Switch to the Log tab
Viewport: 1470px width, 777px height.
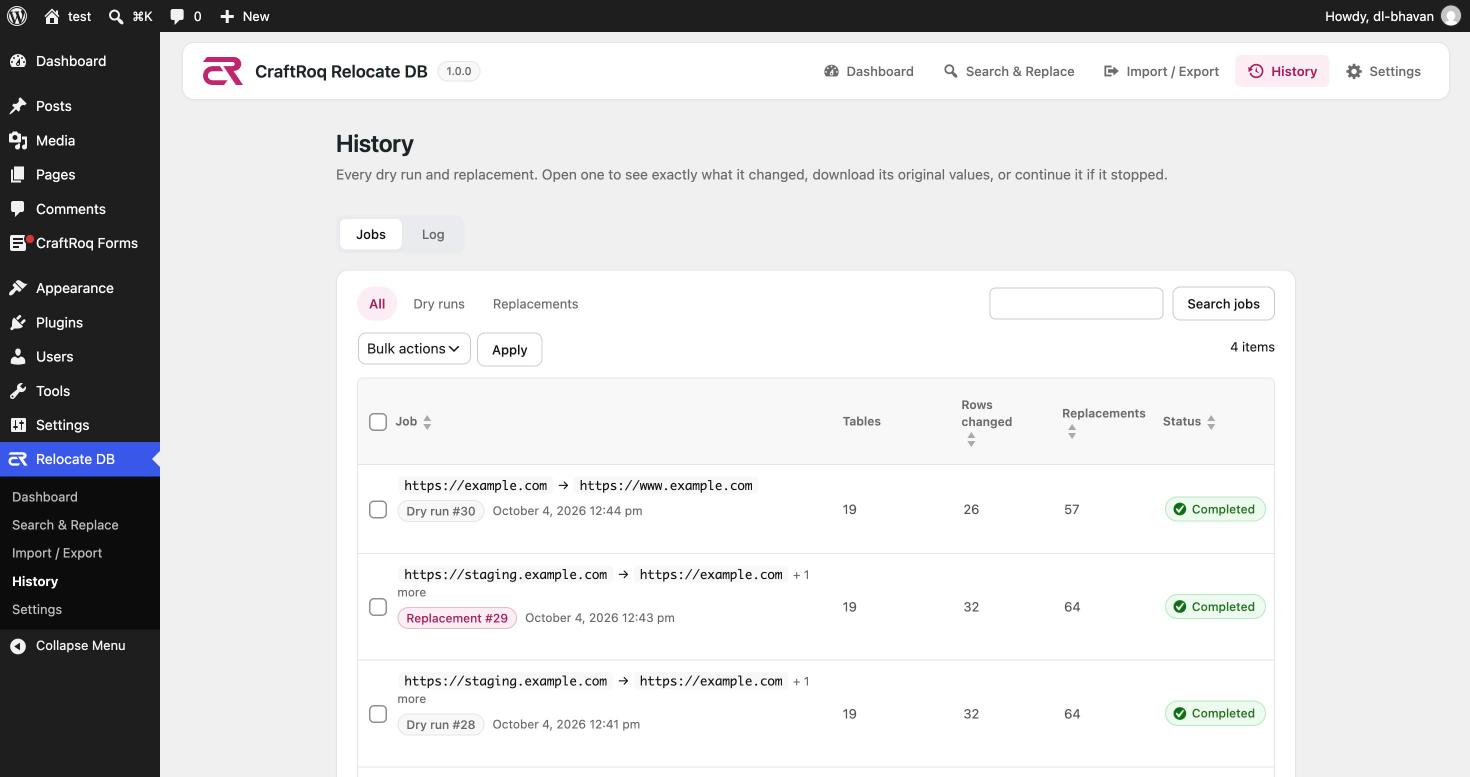(433, 234)
